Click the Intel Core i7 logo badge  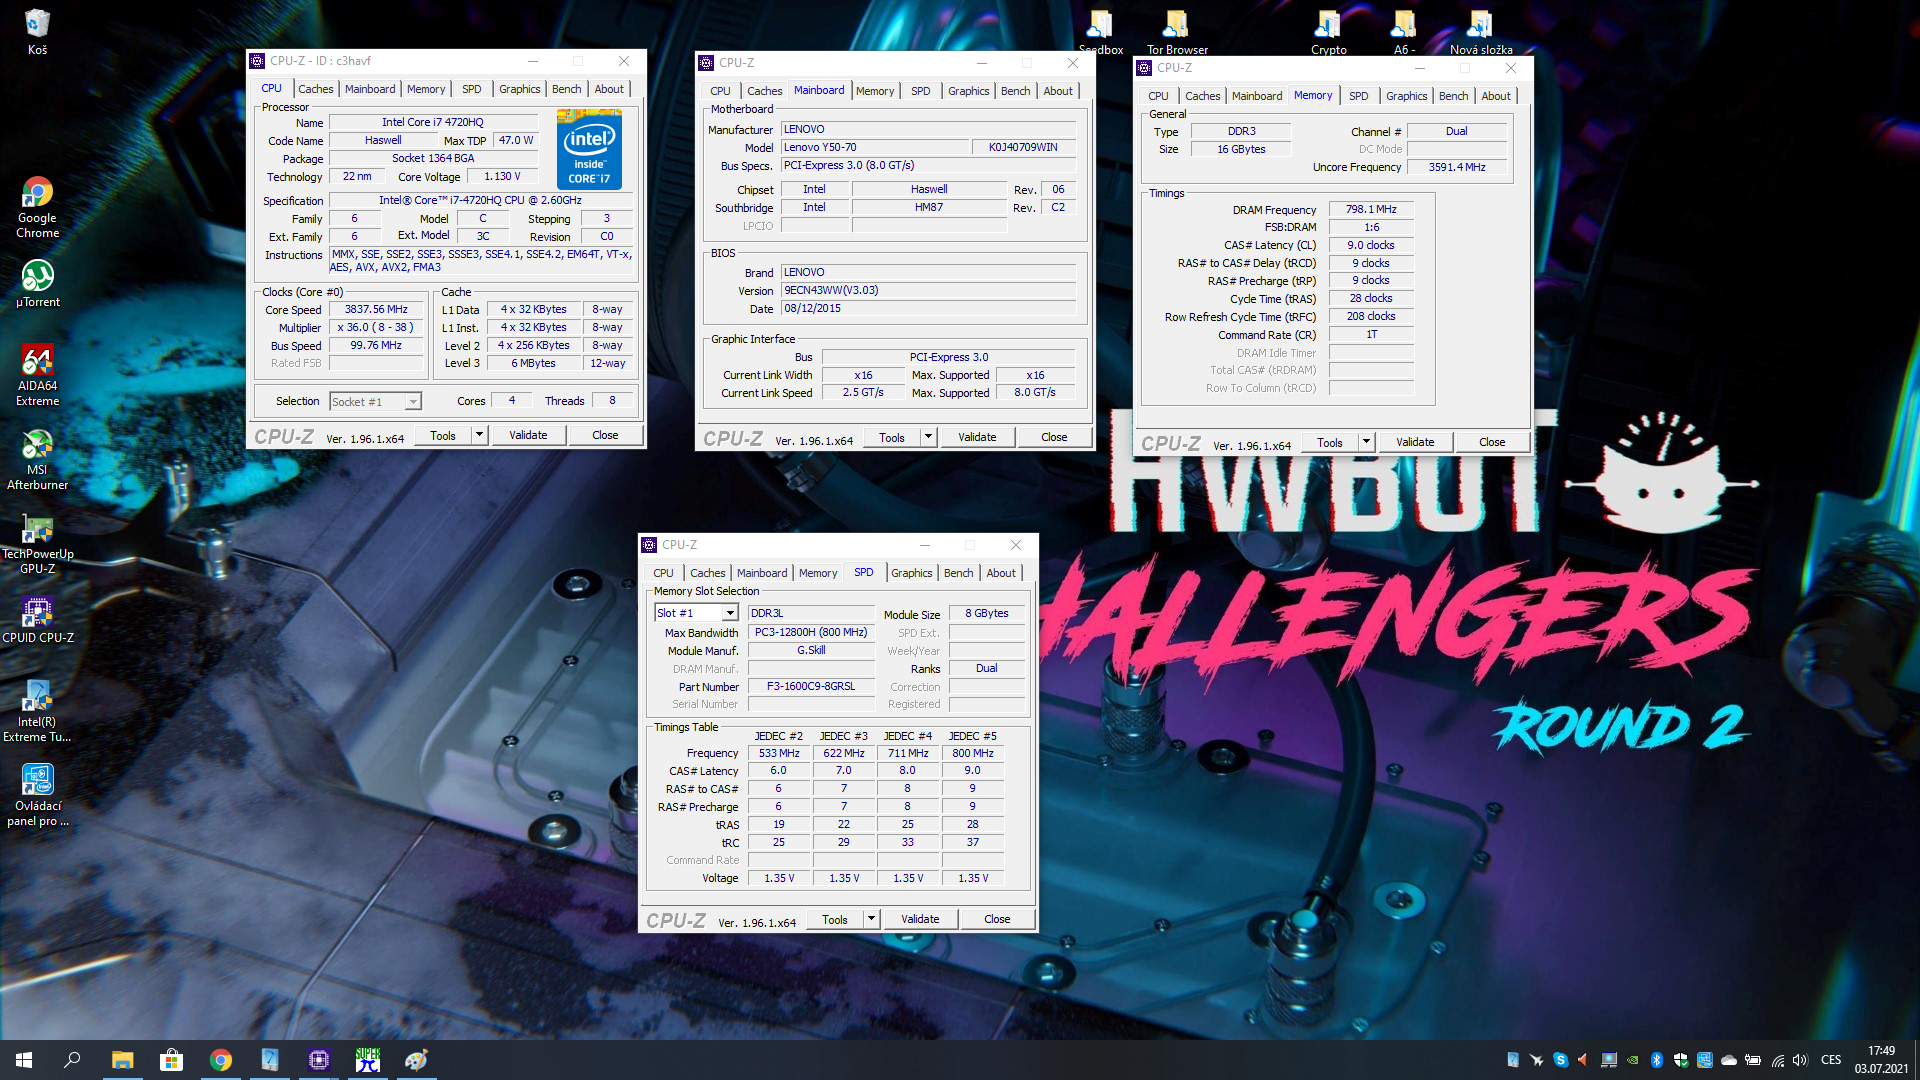589,149
